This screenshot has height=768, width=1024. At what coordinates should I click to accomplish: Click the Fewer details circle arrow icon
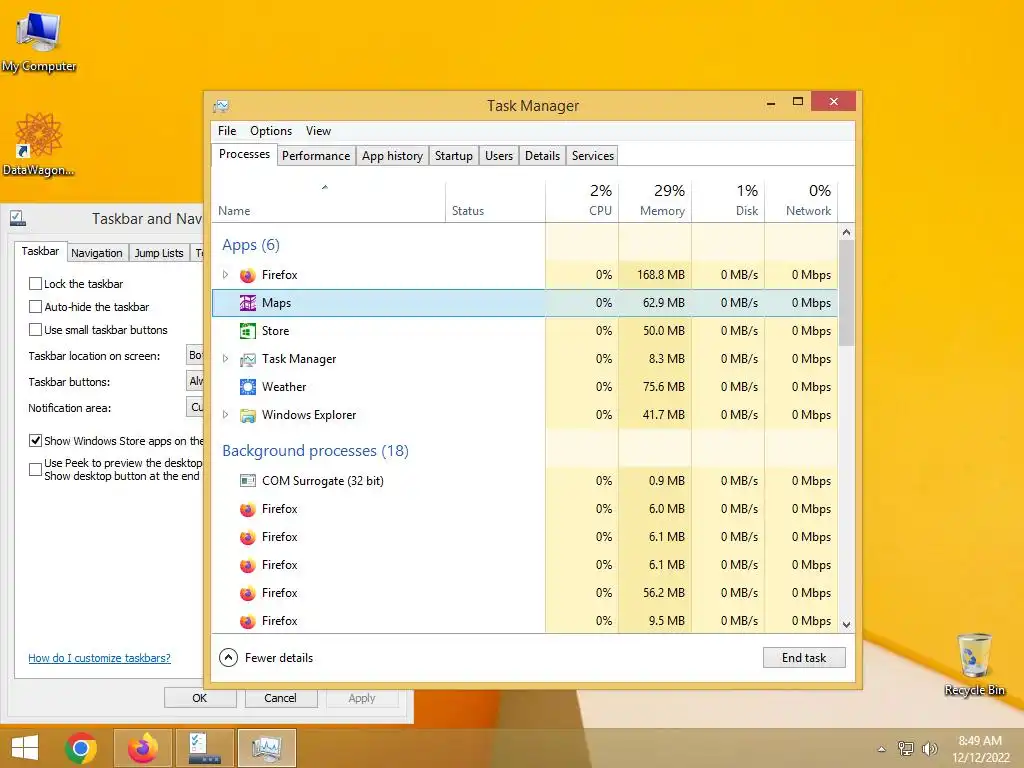pyautogui.click(x=228, y=658)
